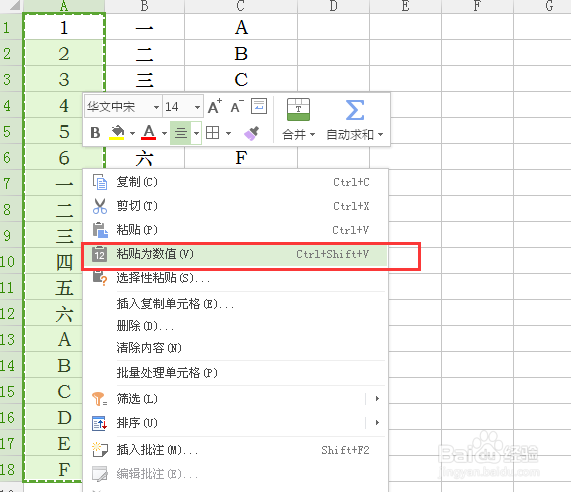Select row 17 header
Image resolution: width=571 pixels, height=492 pixels.
click(x=11, y=444)
